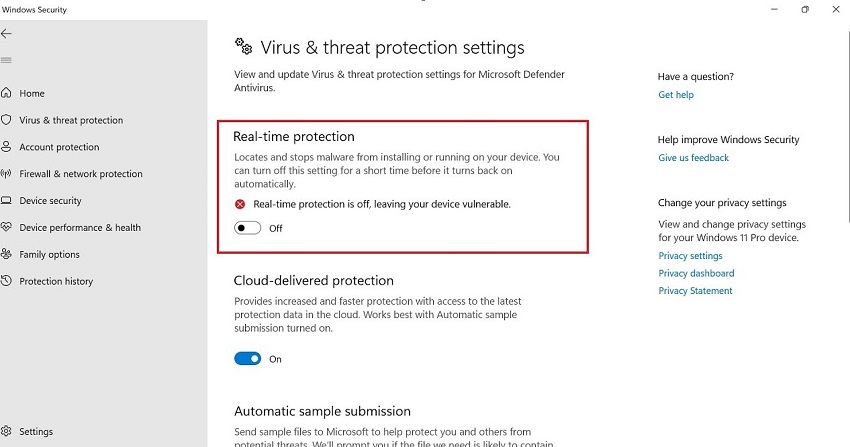The image size is (850, 447).
Task: Click the Virus & threat protection settings heading
Action: [392, 47]
